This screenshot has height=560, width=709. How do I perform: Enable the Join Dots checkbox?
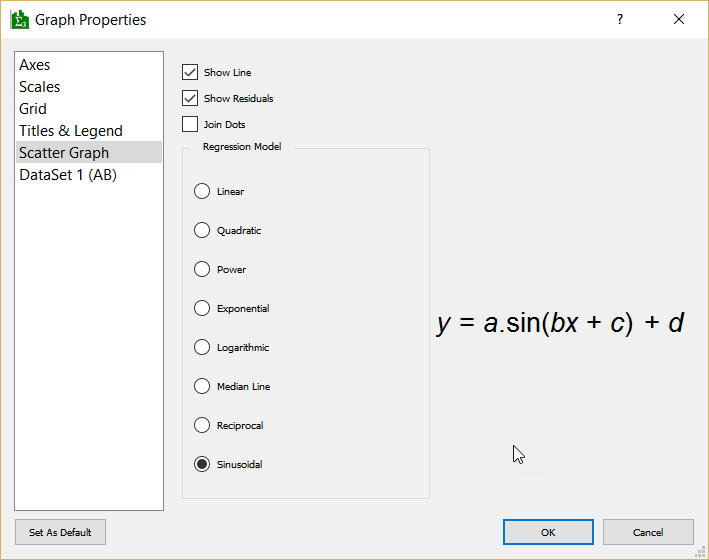(190, 125)
